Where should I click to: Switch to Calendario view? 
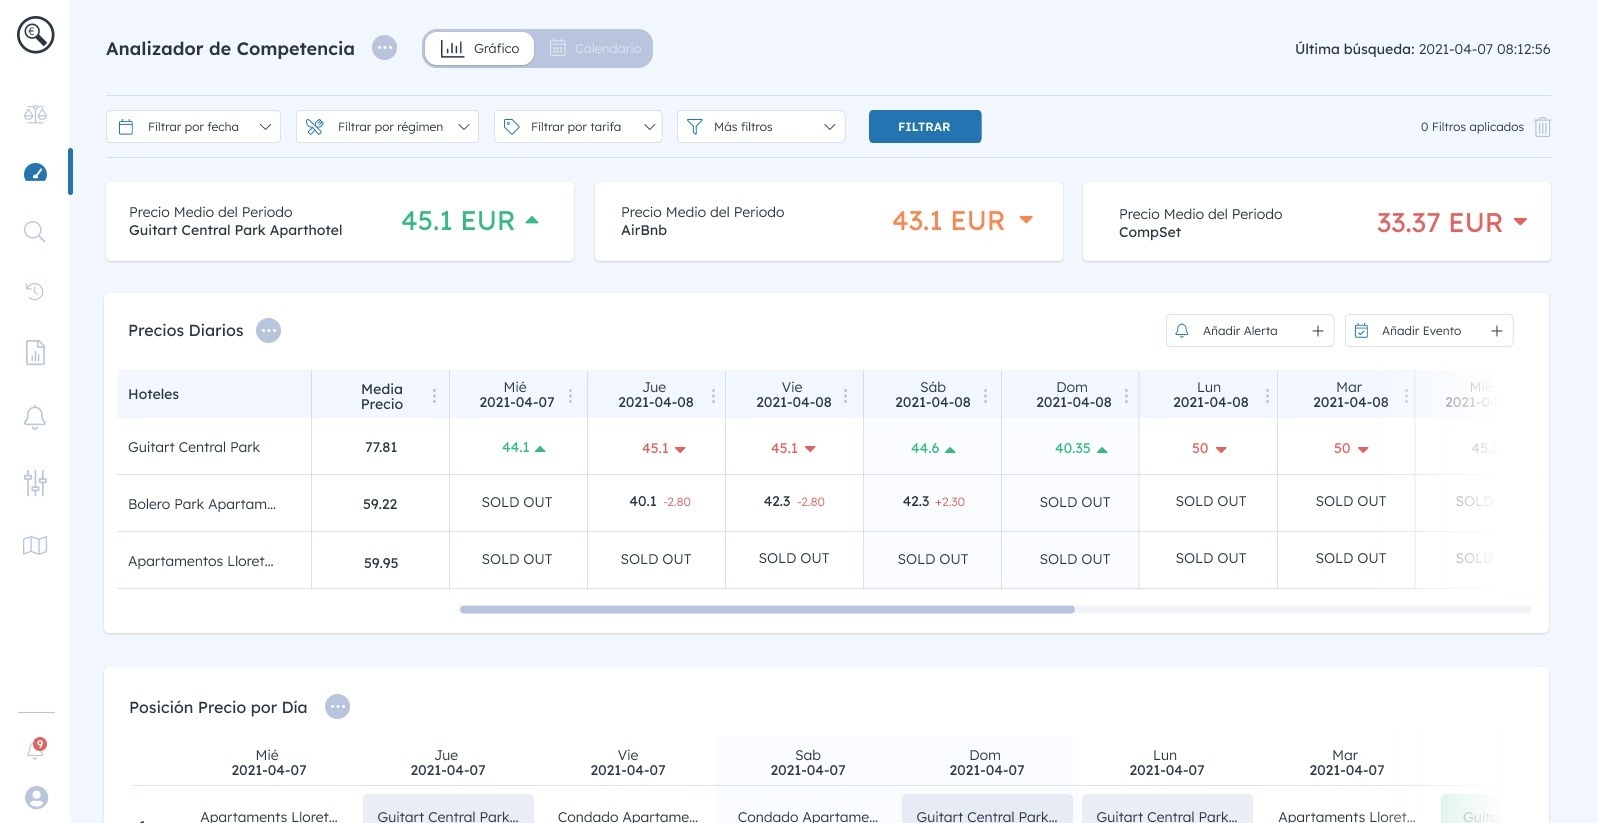595,48
